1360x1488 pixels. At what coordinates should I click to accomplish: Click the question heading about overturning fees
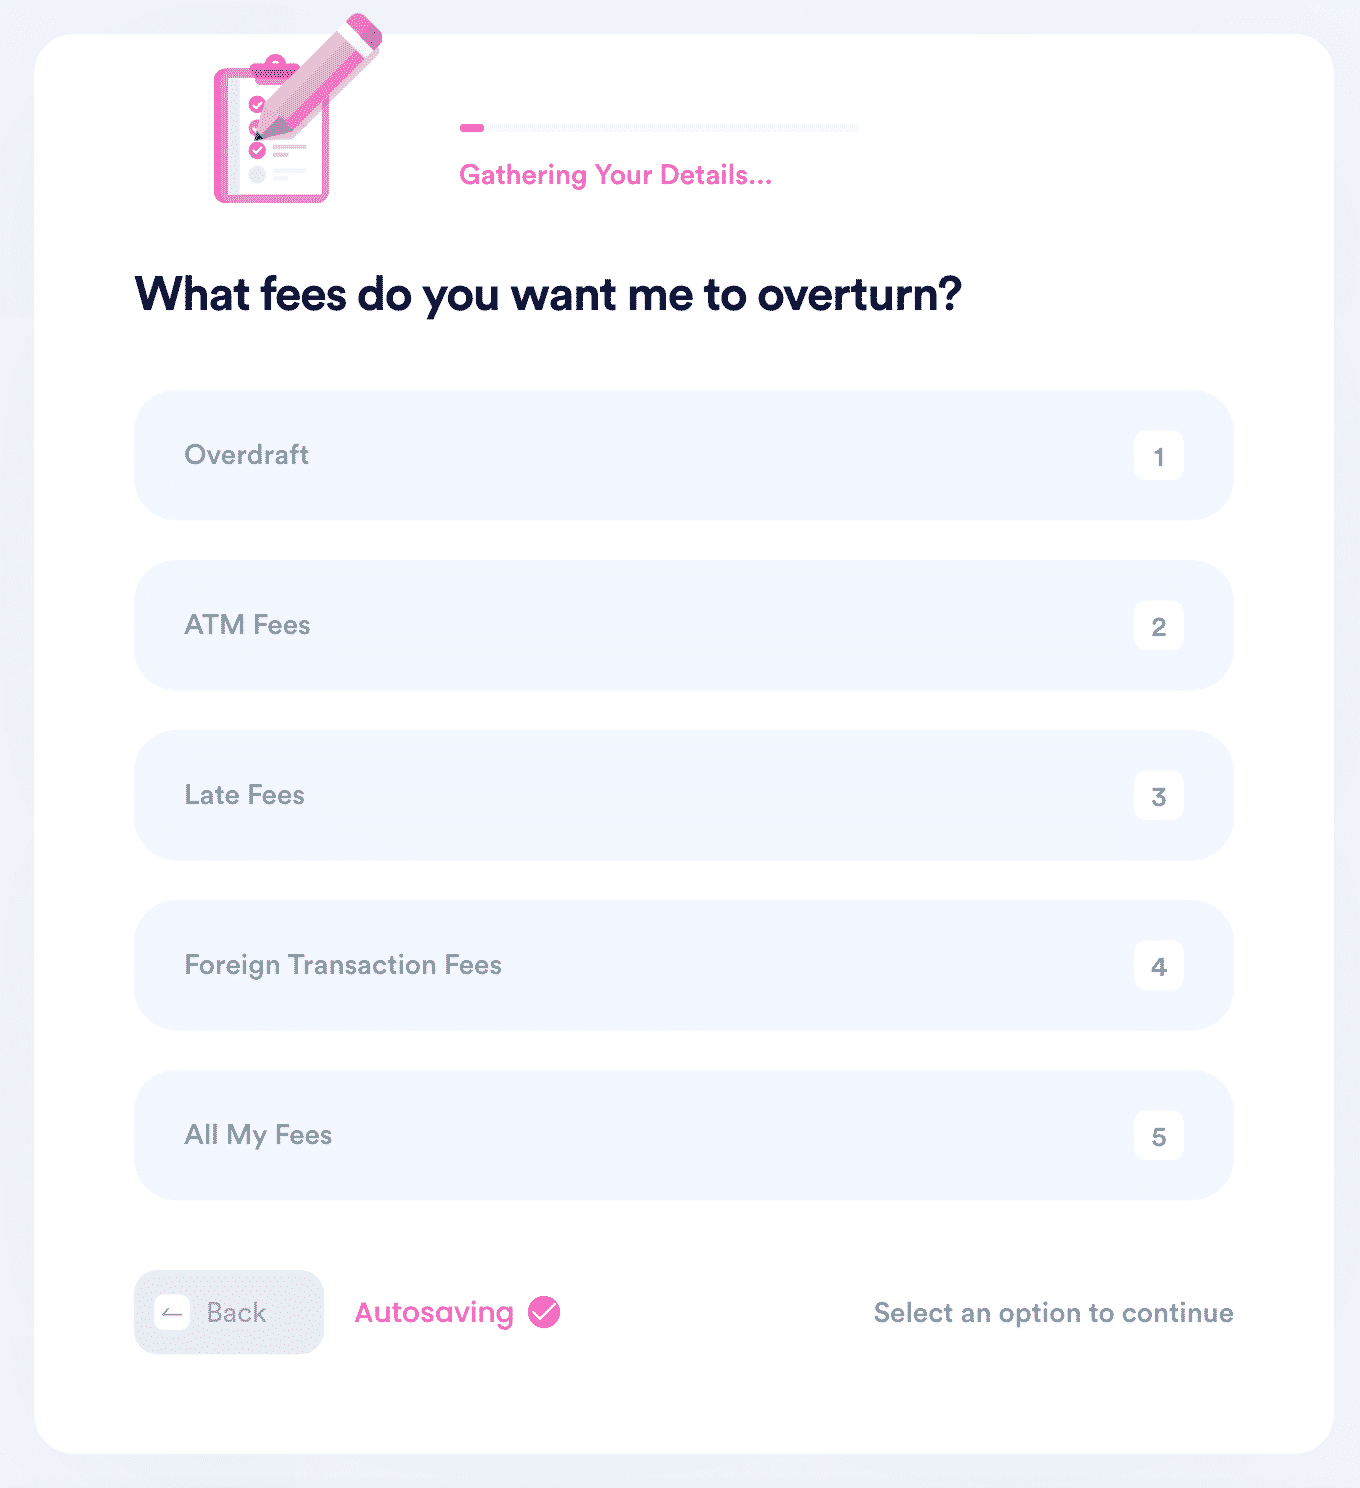[x=548, y=294]
